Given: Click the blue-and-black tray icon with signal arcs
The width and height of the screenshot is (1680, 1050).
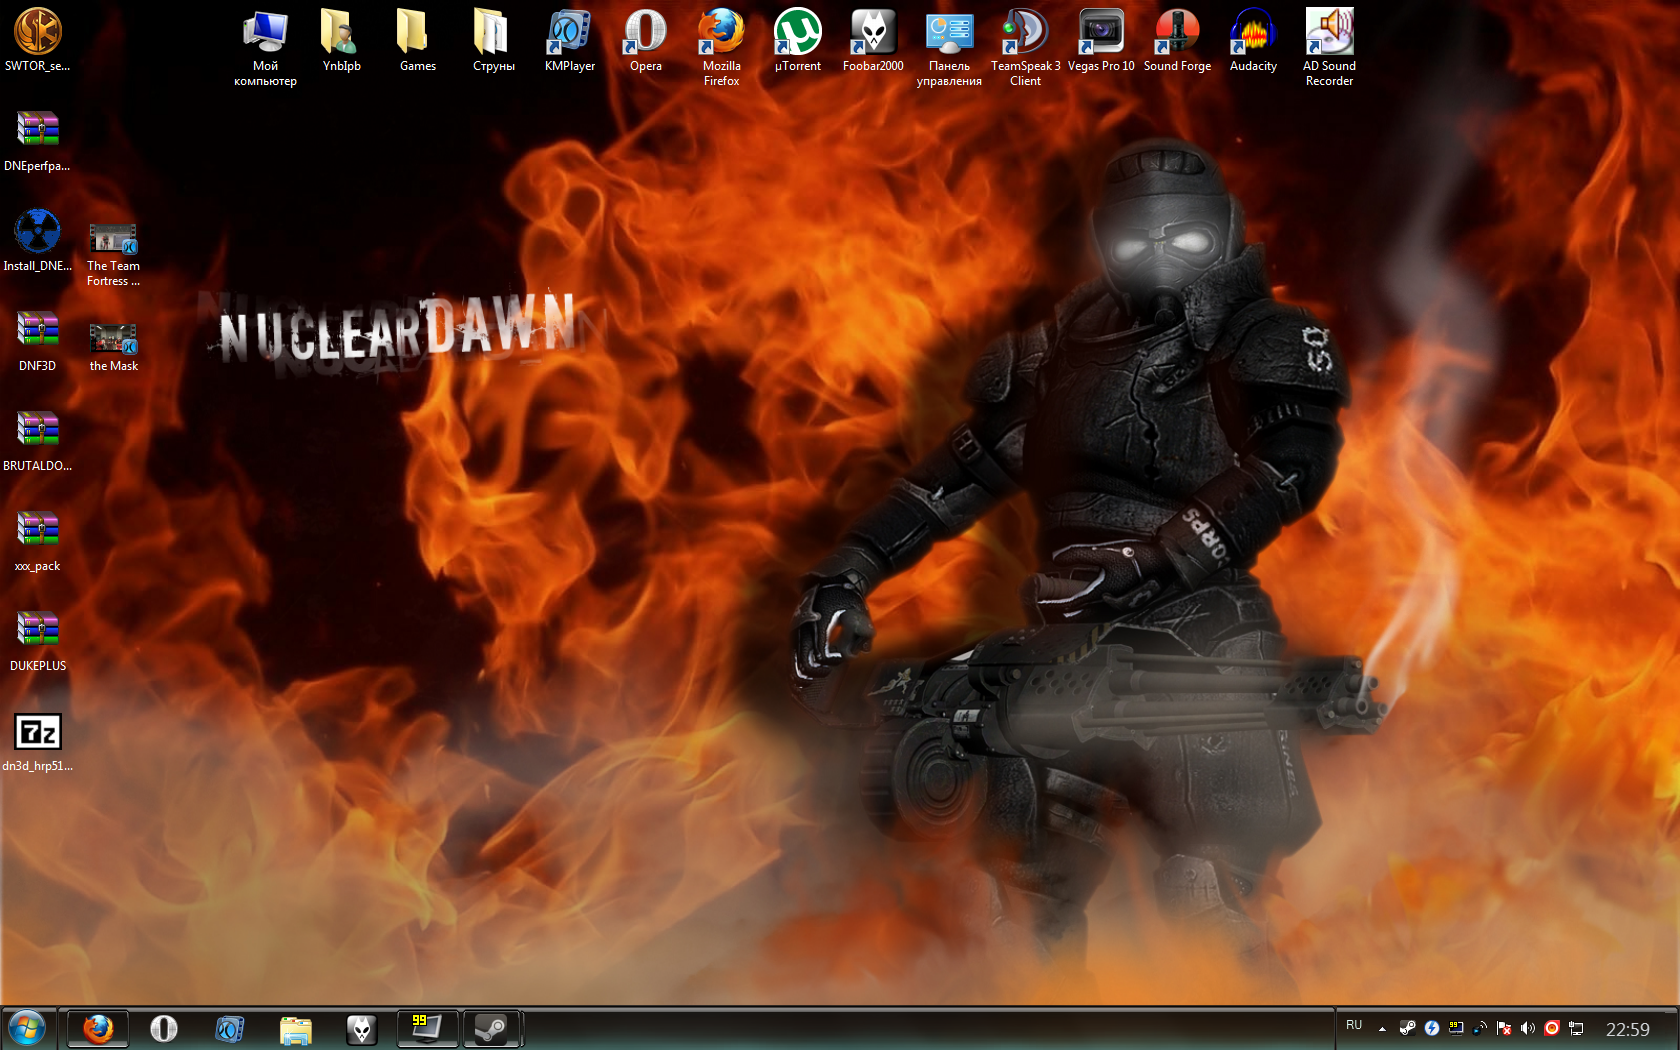Looking at the screenshot, I should point(1480,1028).
